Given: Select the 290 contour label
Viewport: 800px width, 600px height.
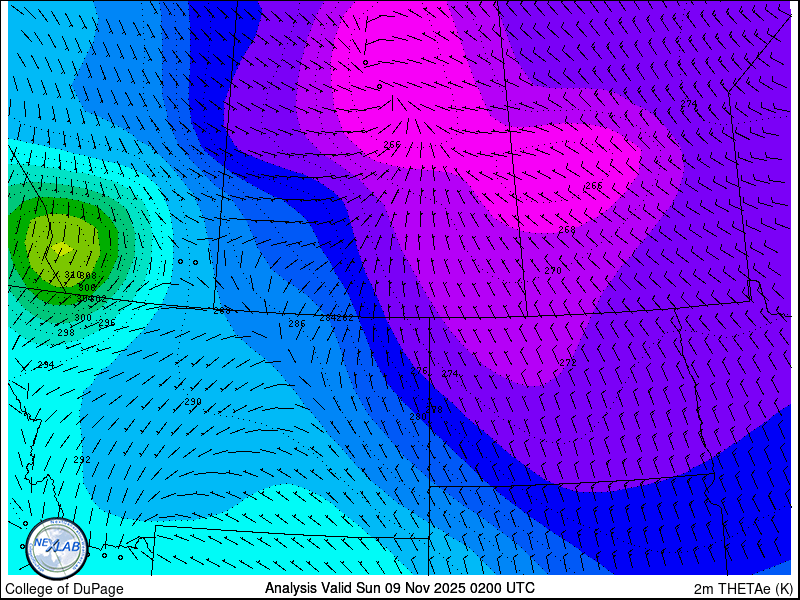Looking at the screenshot, I should click(193, 402).
